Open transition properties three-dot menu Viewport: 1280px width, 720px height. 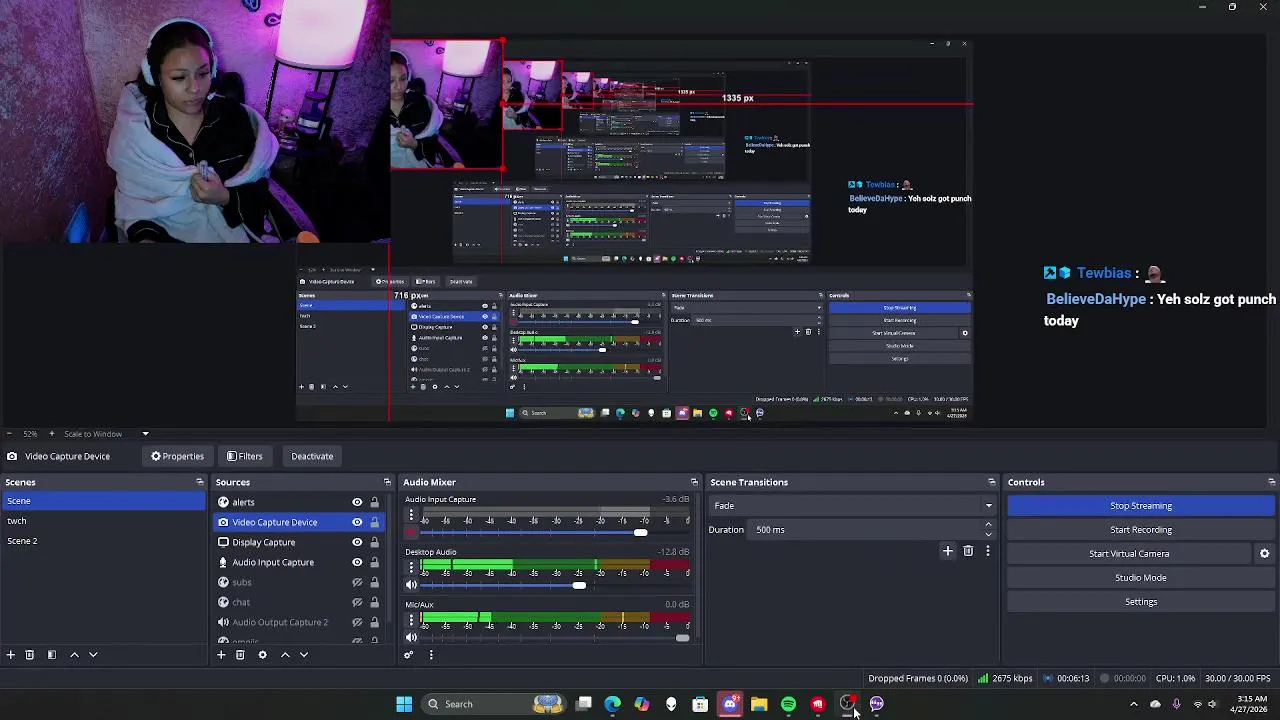[988, 551]
